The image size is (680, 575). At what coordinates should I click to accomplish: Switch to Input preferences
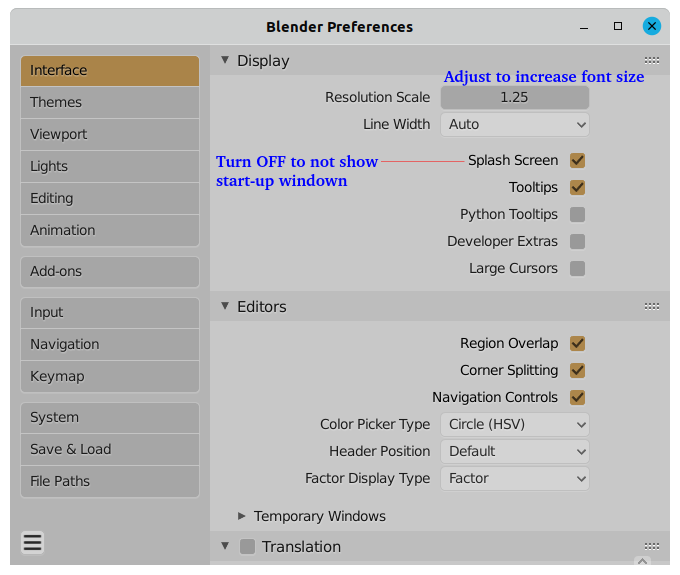click(110, 313)
